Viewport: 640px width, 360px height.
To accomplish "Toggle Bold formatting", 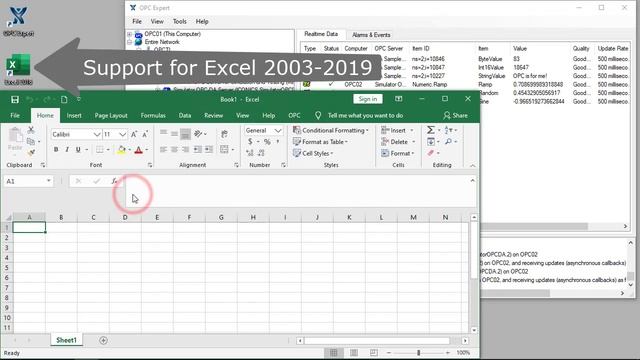I will (x=56, y=150).
